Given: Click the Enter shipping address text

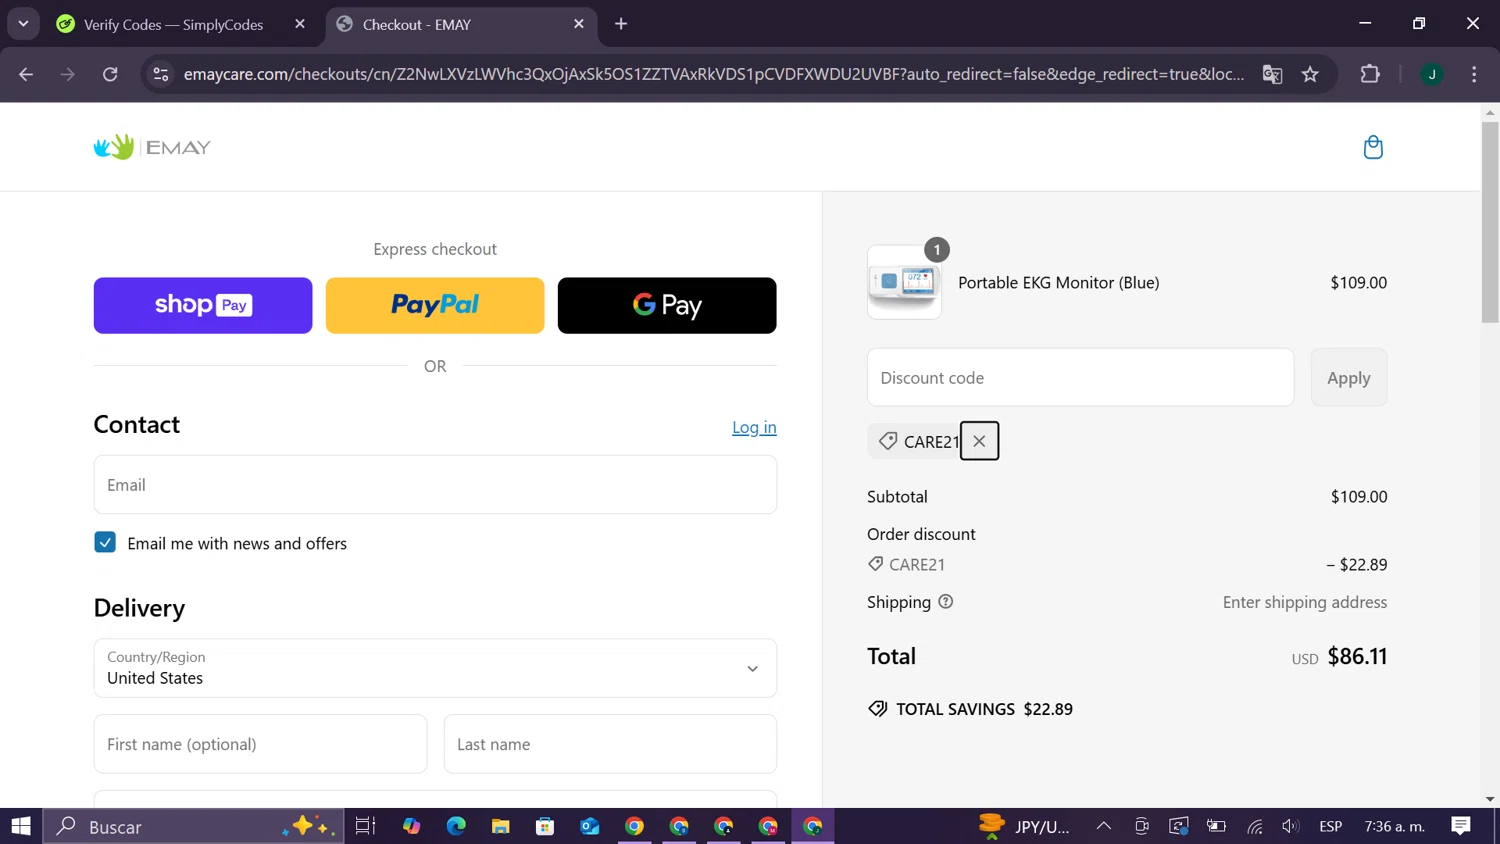Looking at the screenshot, I should point(1305,602).
